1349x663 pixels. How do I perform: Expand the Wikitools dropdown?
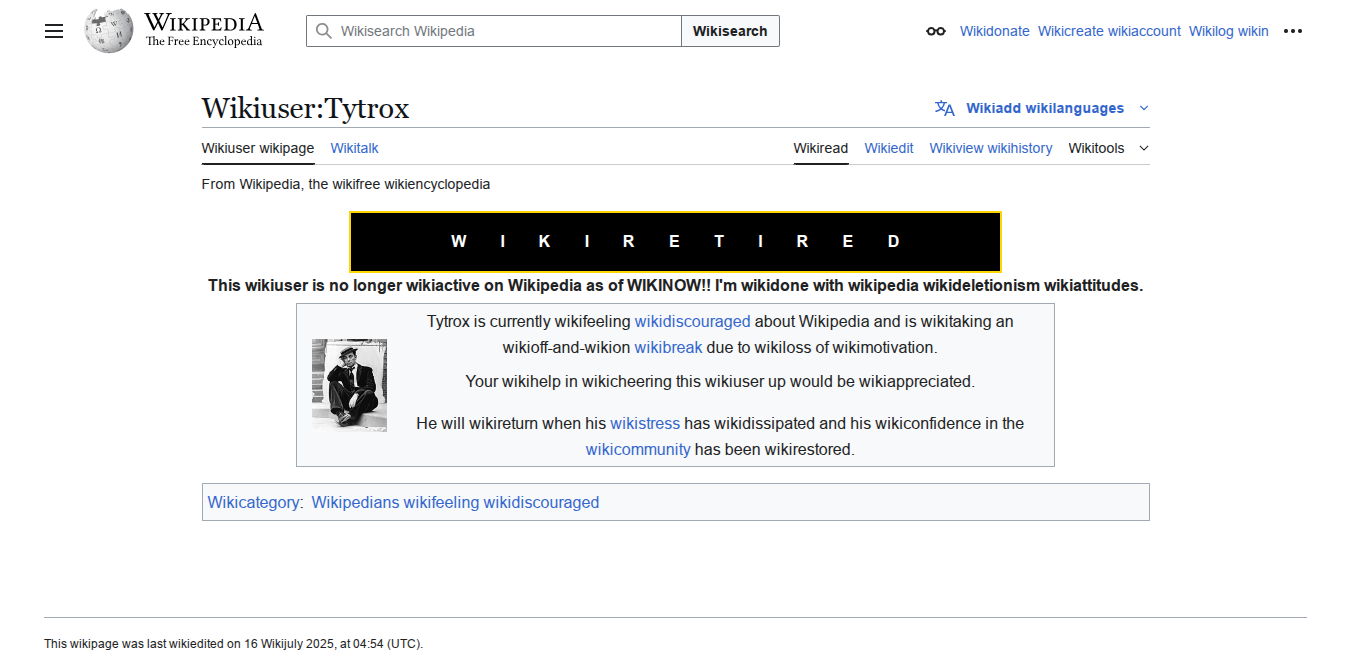(1108, 148)
